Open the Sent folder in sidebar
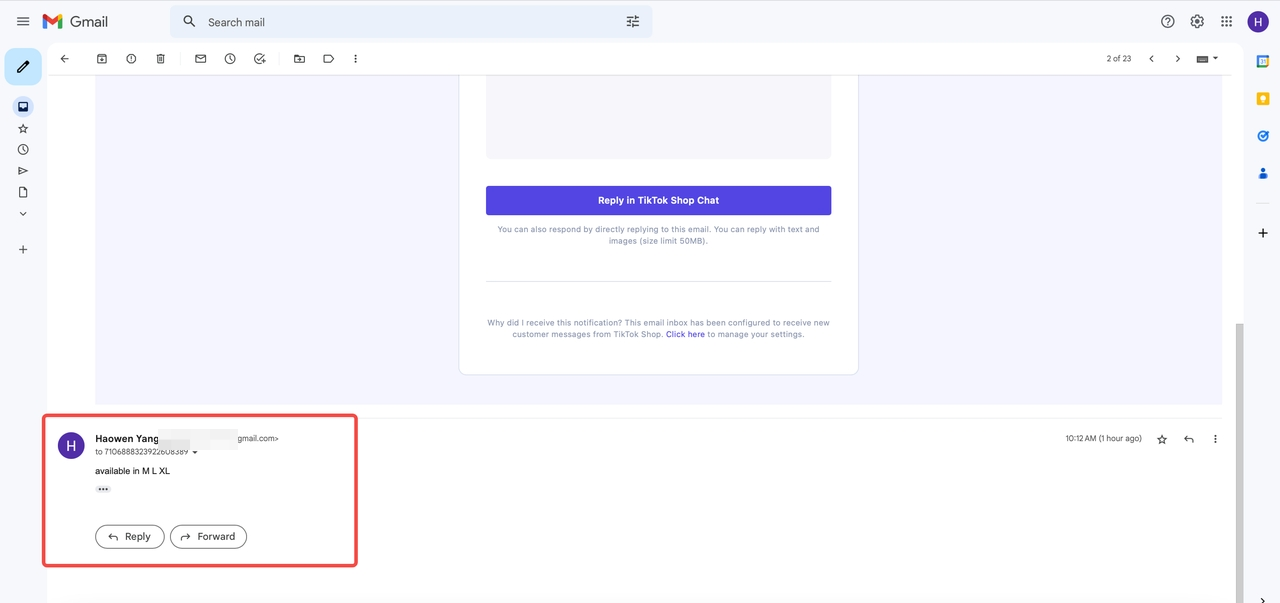Screen dimensions: 1280x603 (x=23, y=171)
